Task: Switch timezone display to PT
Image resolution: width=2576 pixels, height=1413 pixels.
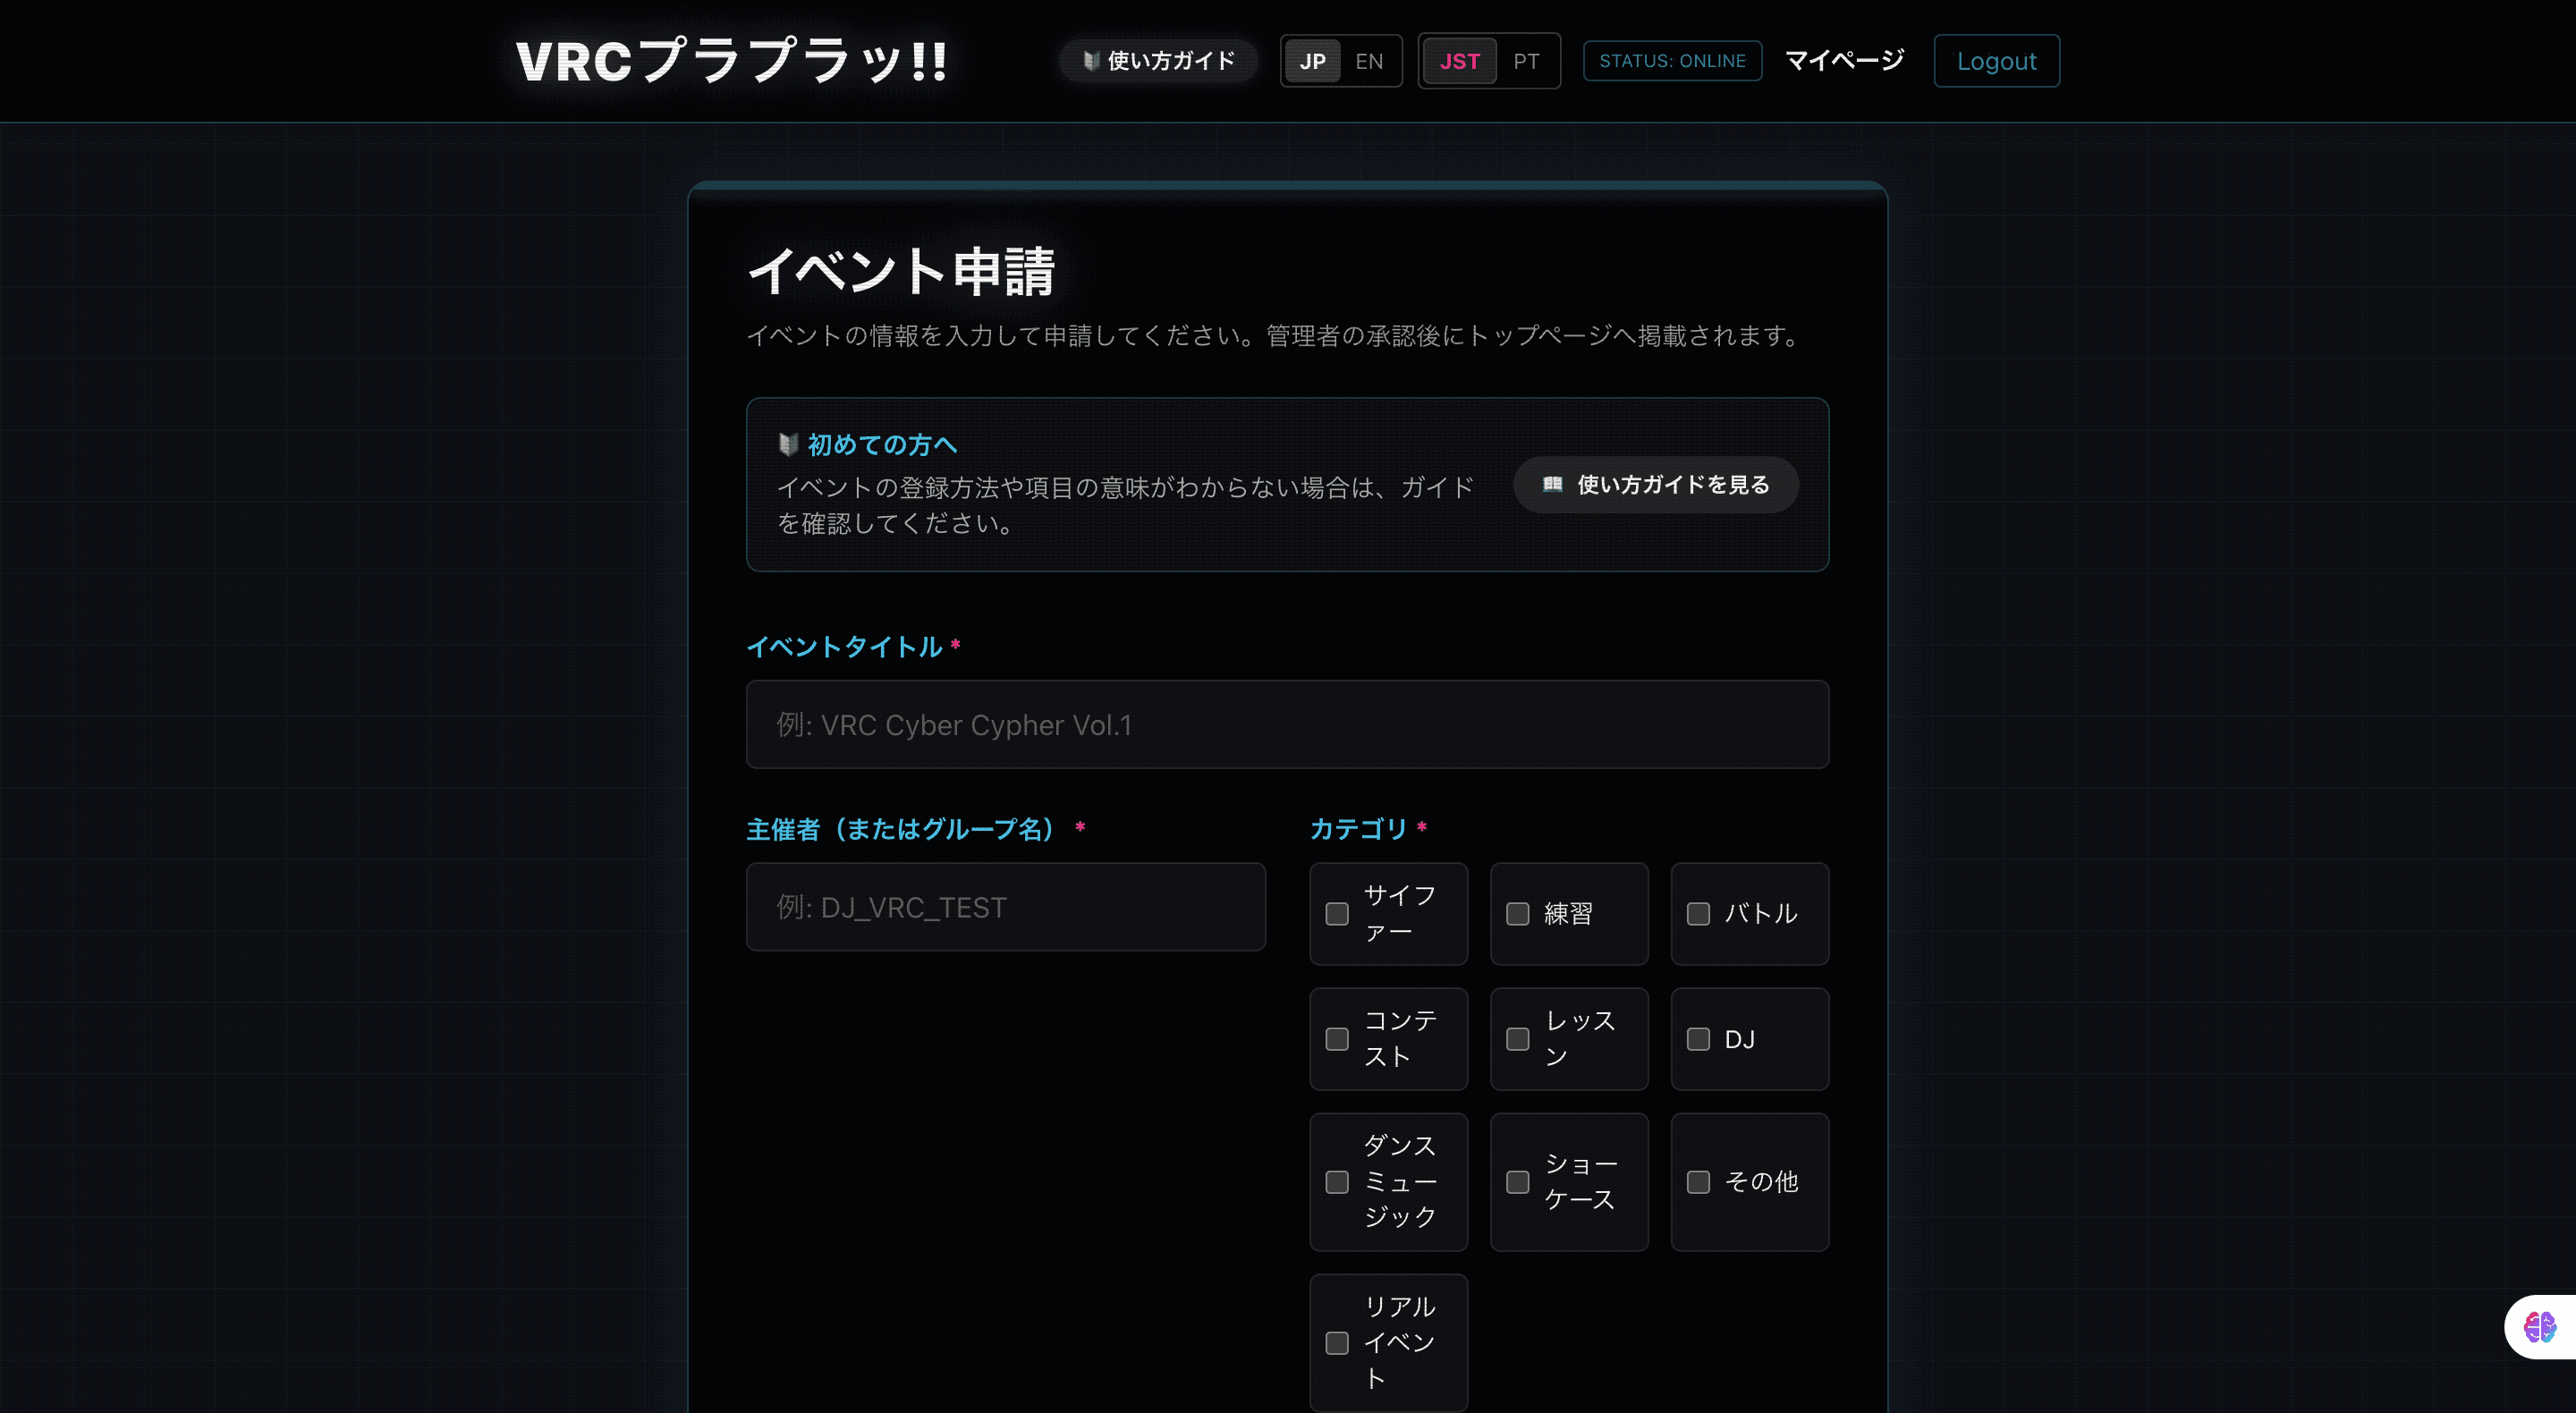Action: (x=1527, y=61)
